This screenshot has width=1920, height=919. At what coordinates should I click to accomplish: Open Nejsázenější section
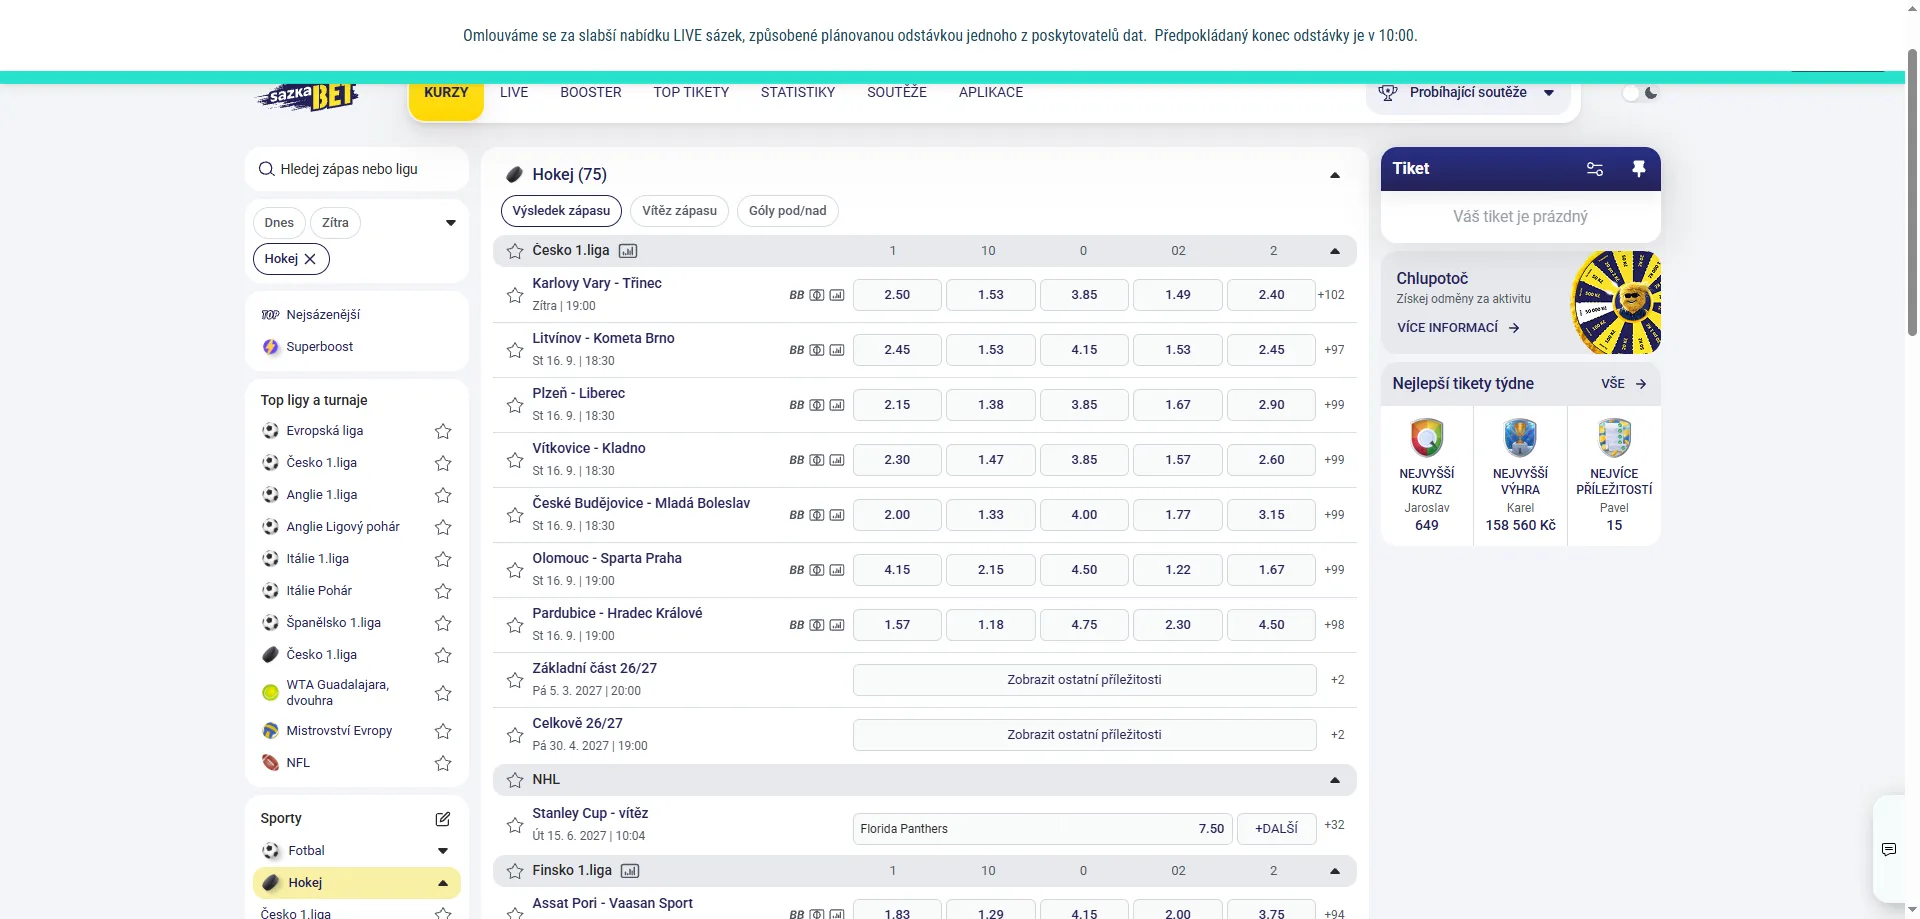click(x=323, y=315)
